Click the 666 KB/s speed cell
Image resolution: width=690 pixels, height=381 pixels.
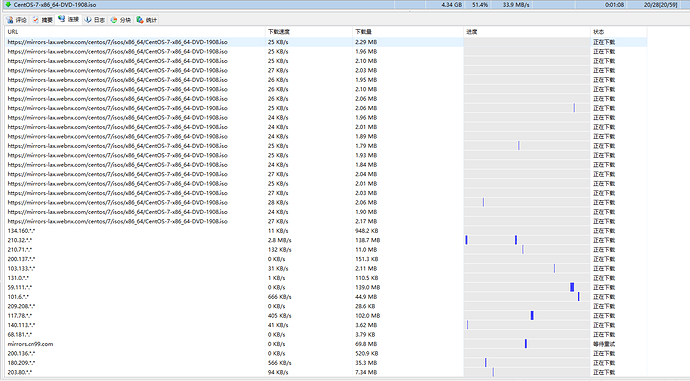(x=279, y=297)
